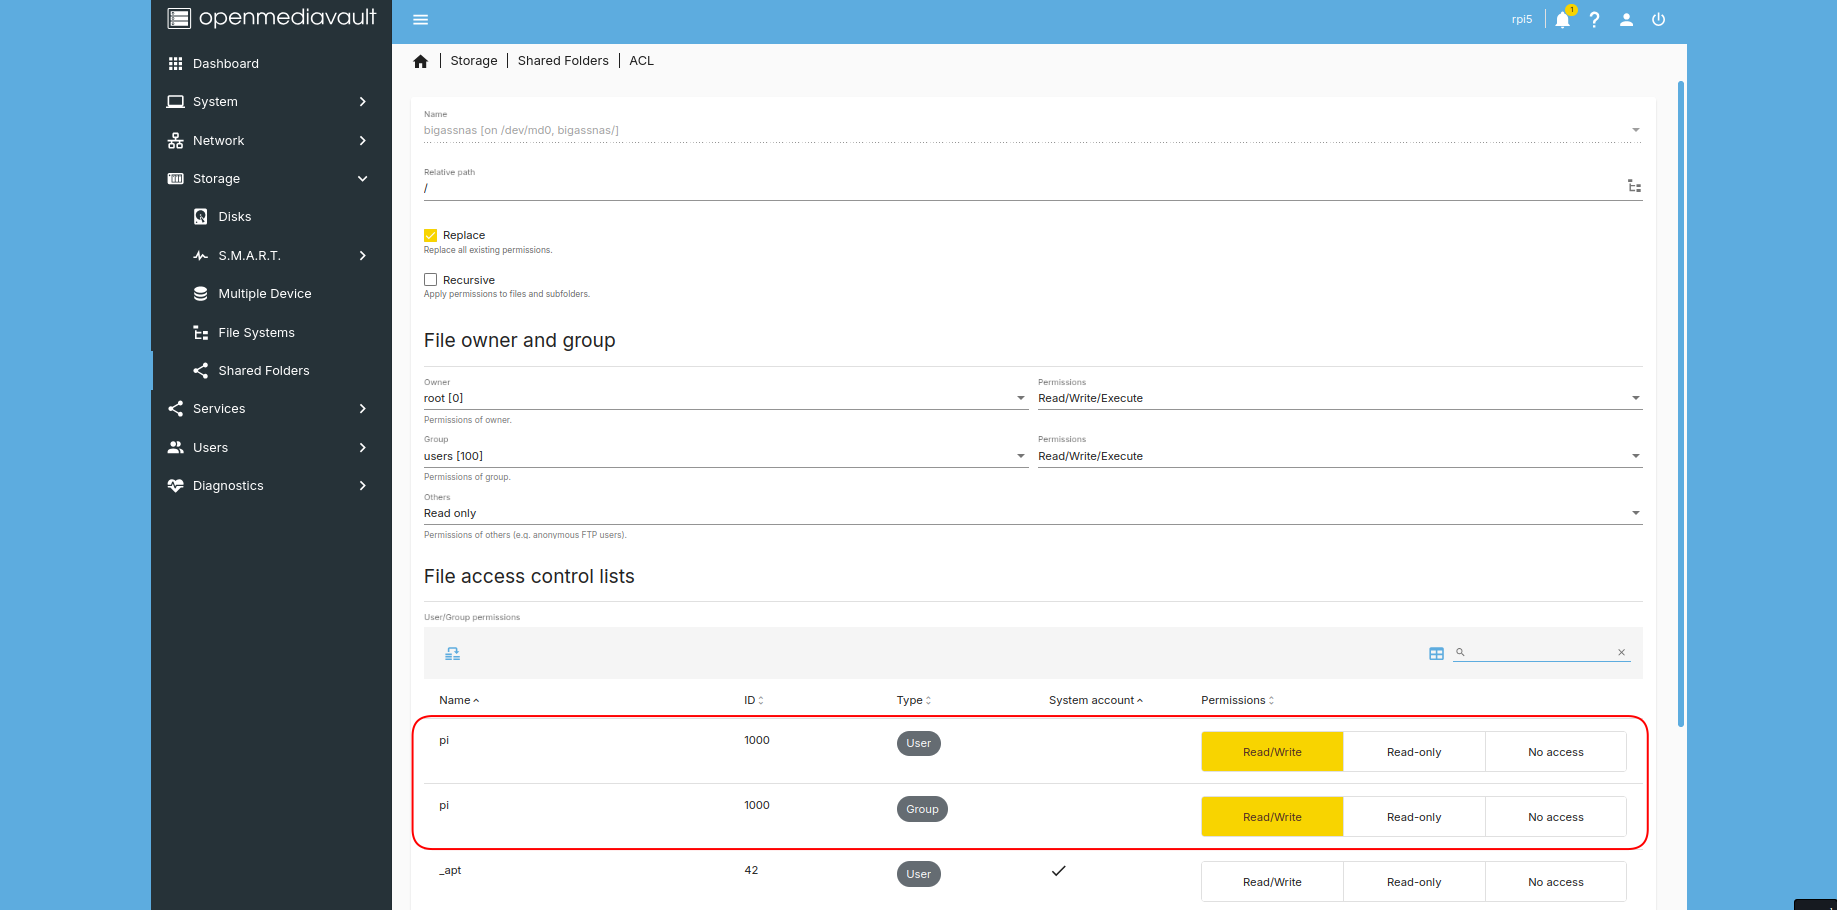Sort by the Permissions column header
Image resolution: width=1837 pixels, height=910 pixels.
(x=1238, y=700)
